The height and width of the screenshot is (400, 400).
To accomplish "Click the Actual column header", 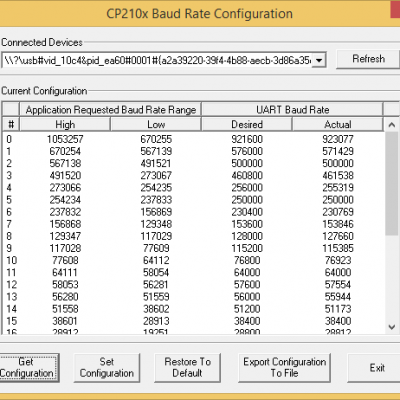I will pos(338,124).
